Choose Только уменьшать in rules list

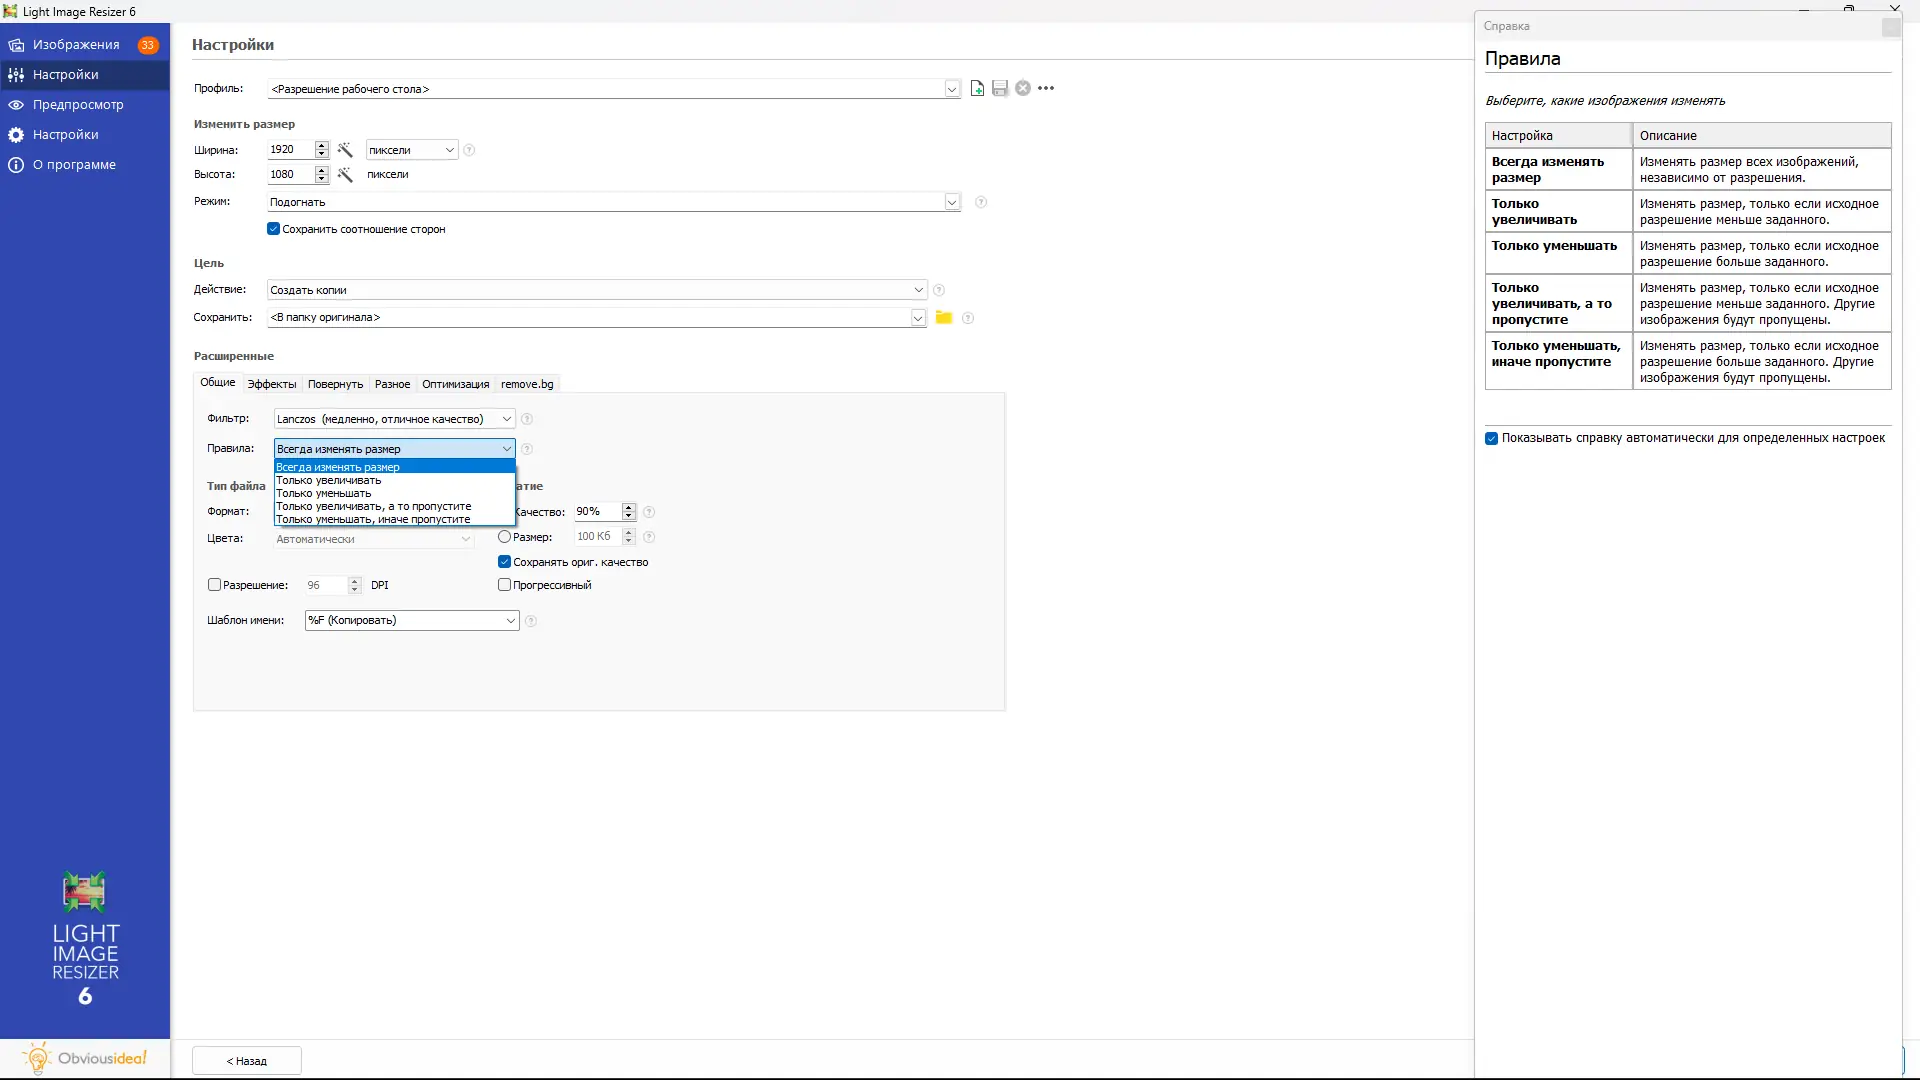(x=324, y=493)
